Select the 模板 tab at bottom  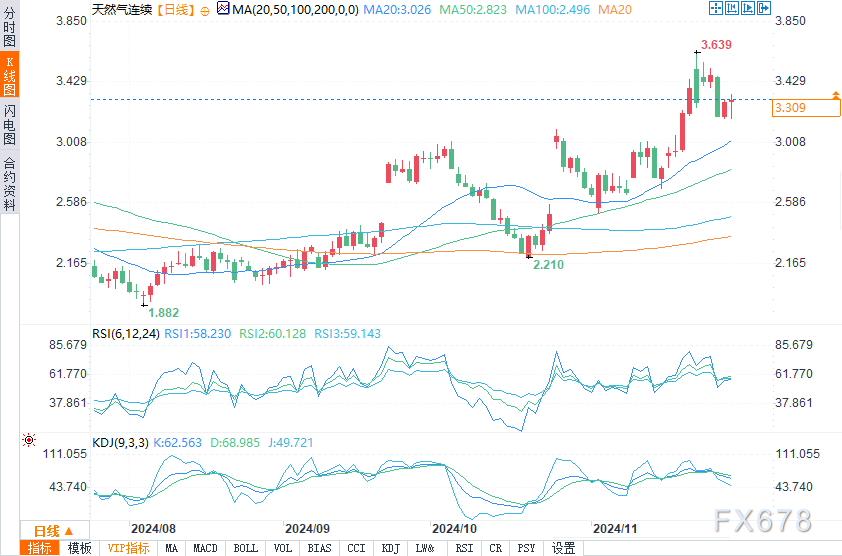point(79,548)
